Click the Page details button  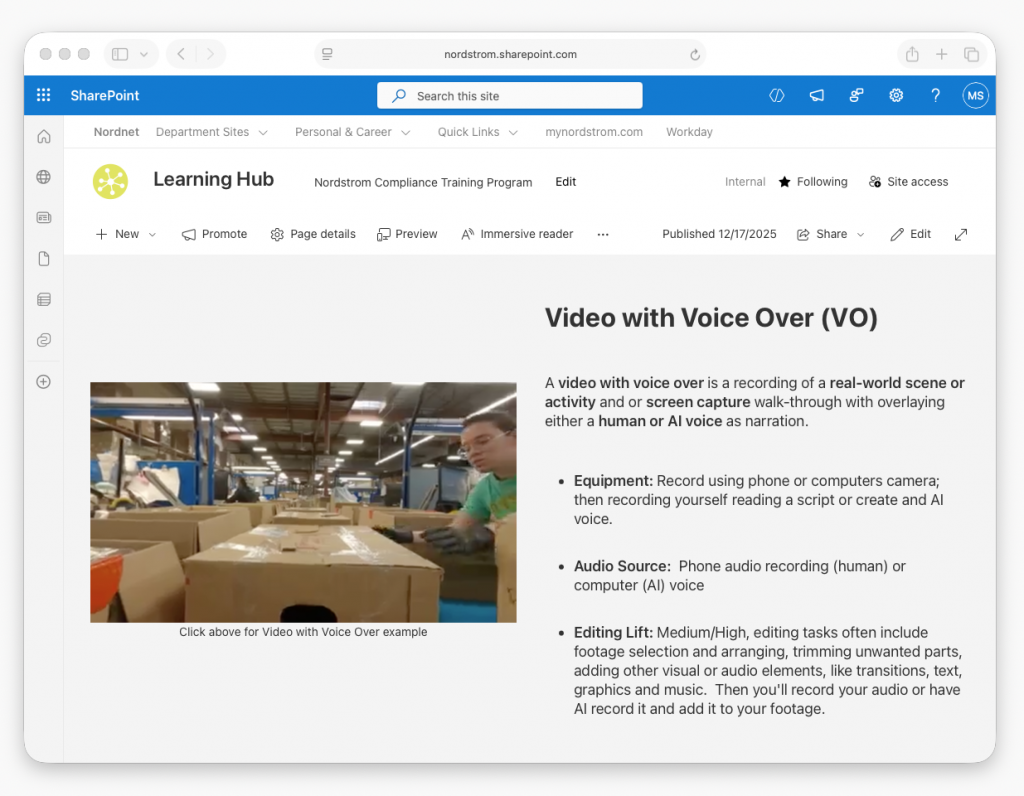point(313,234)
